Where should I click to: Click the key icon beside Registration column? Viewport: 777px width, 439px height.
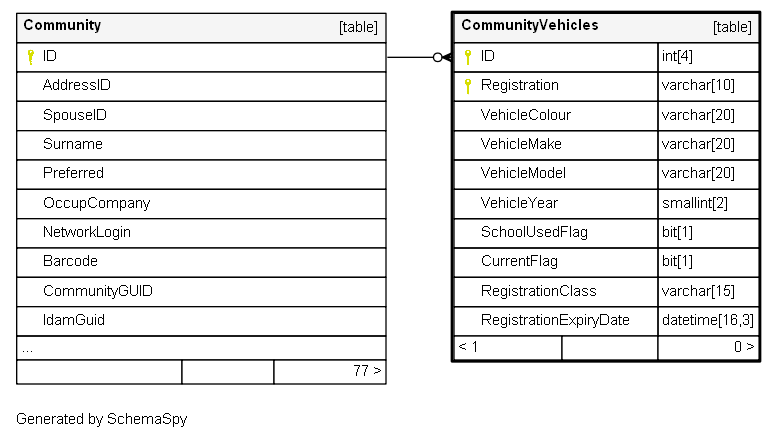coord(468,86)
